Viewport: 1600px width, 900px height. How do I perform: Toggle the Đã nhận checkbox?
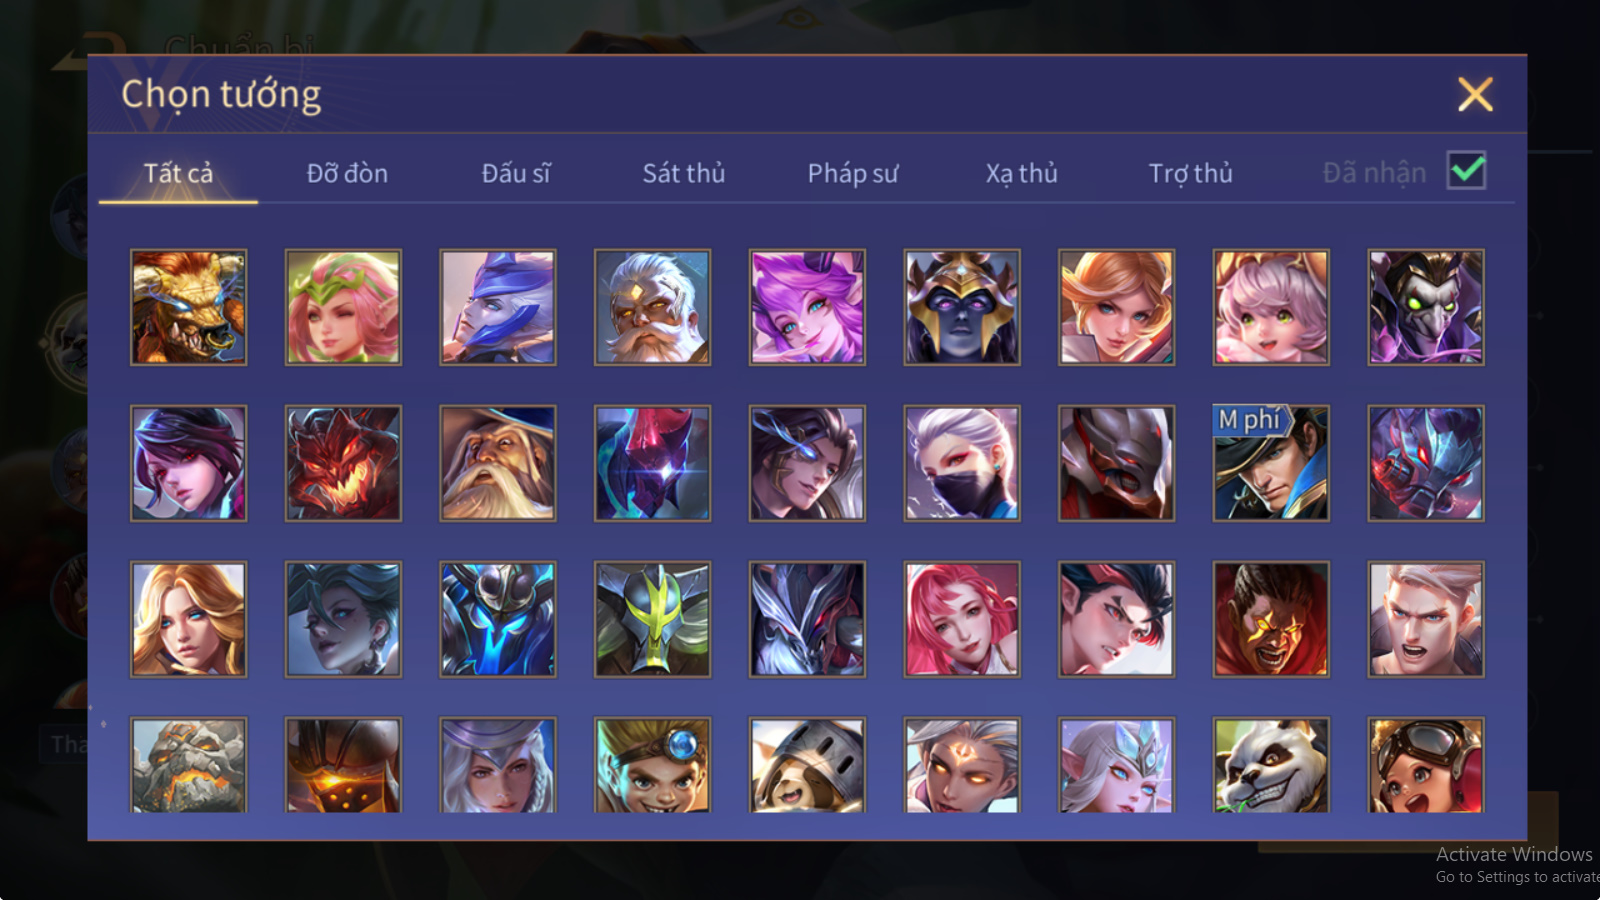(x=1466, y=171)
